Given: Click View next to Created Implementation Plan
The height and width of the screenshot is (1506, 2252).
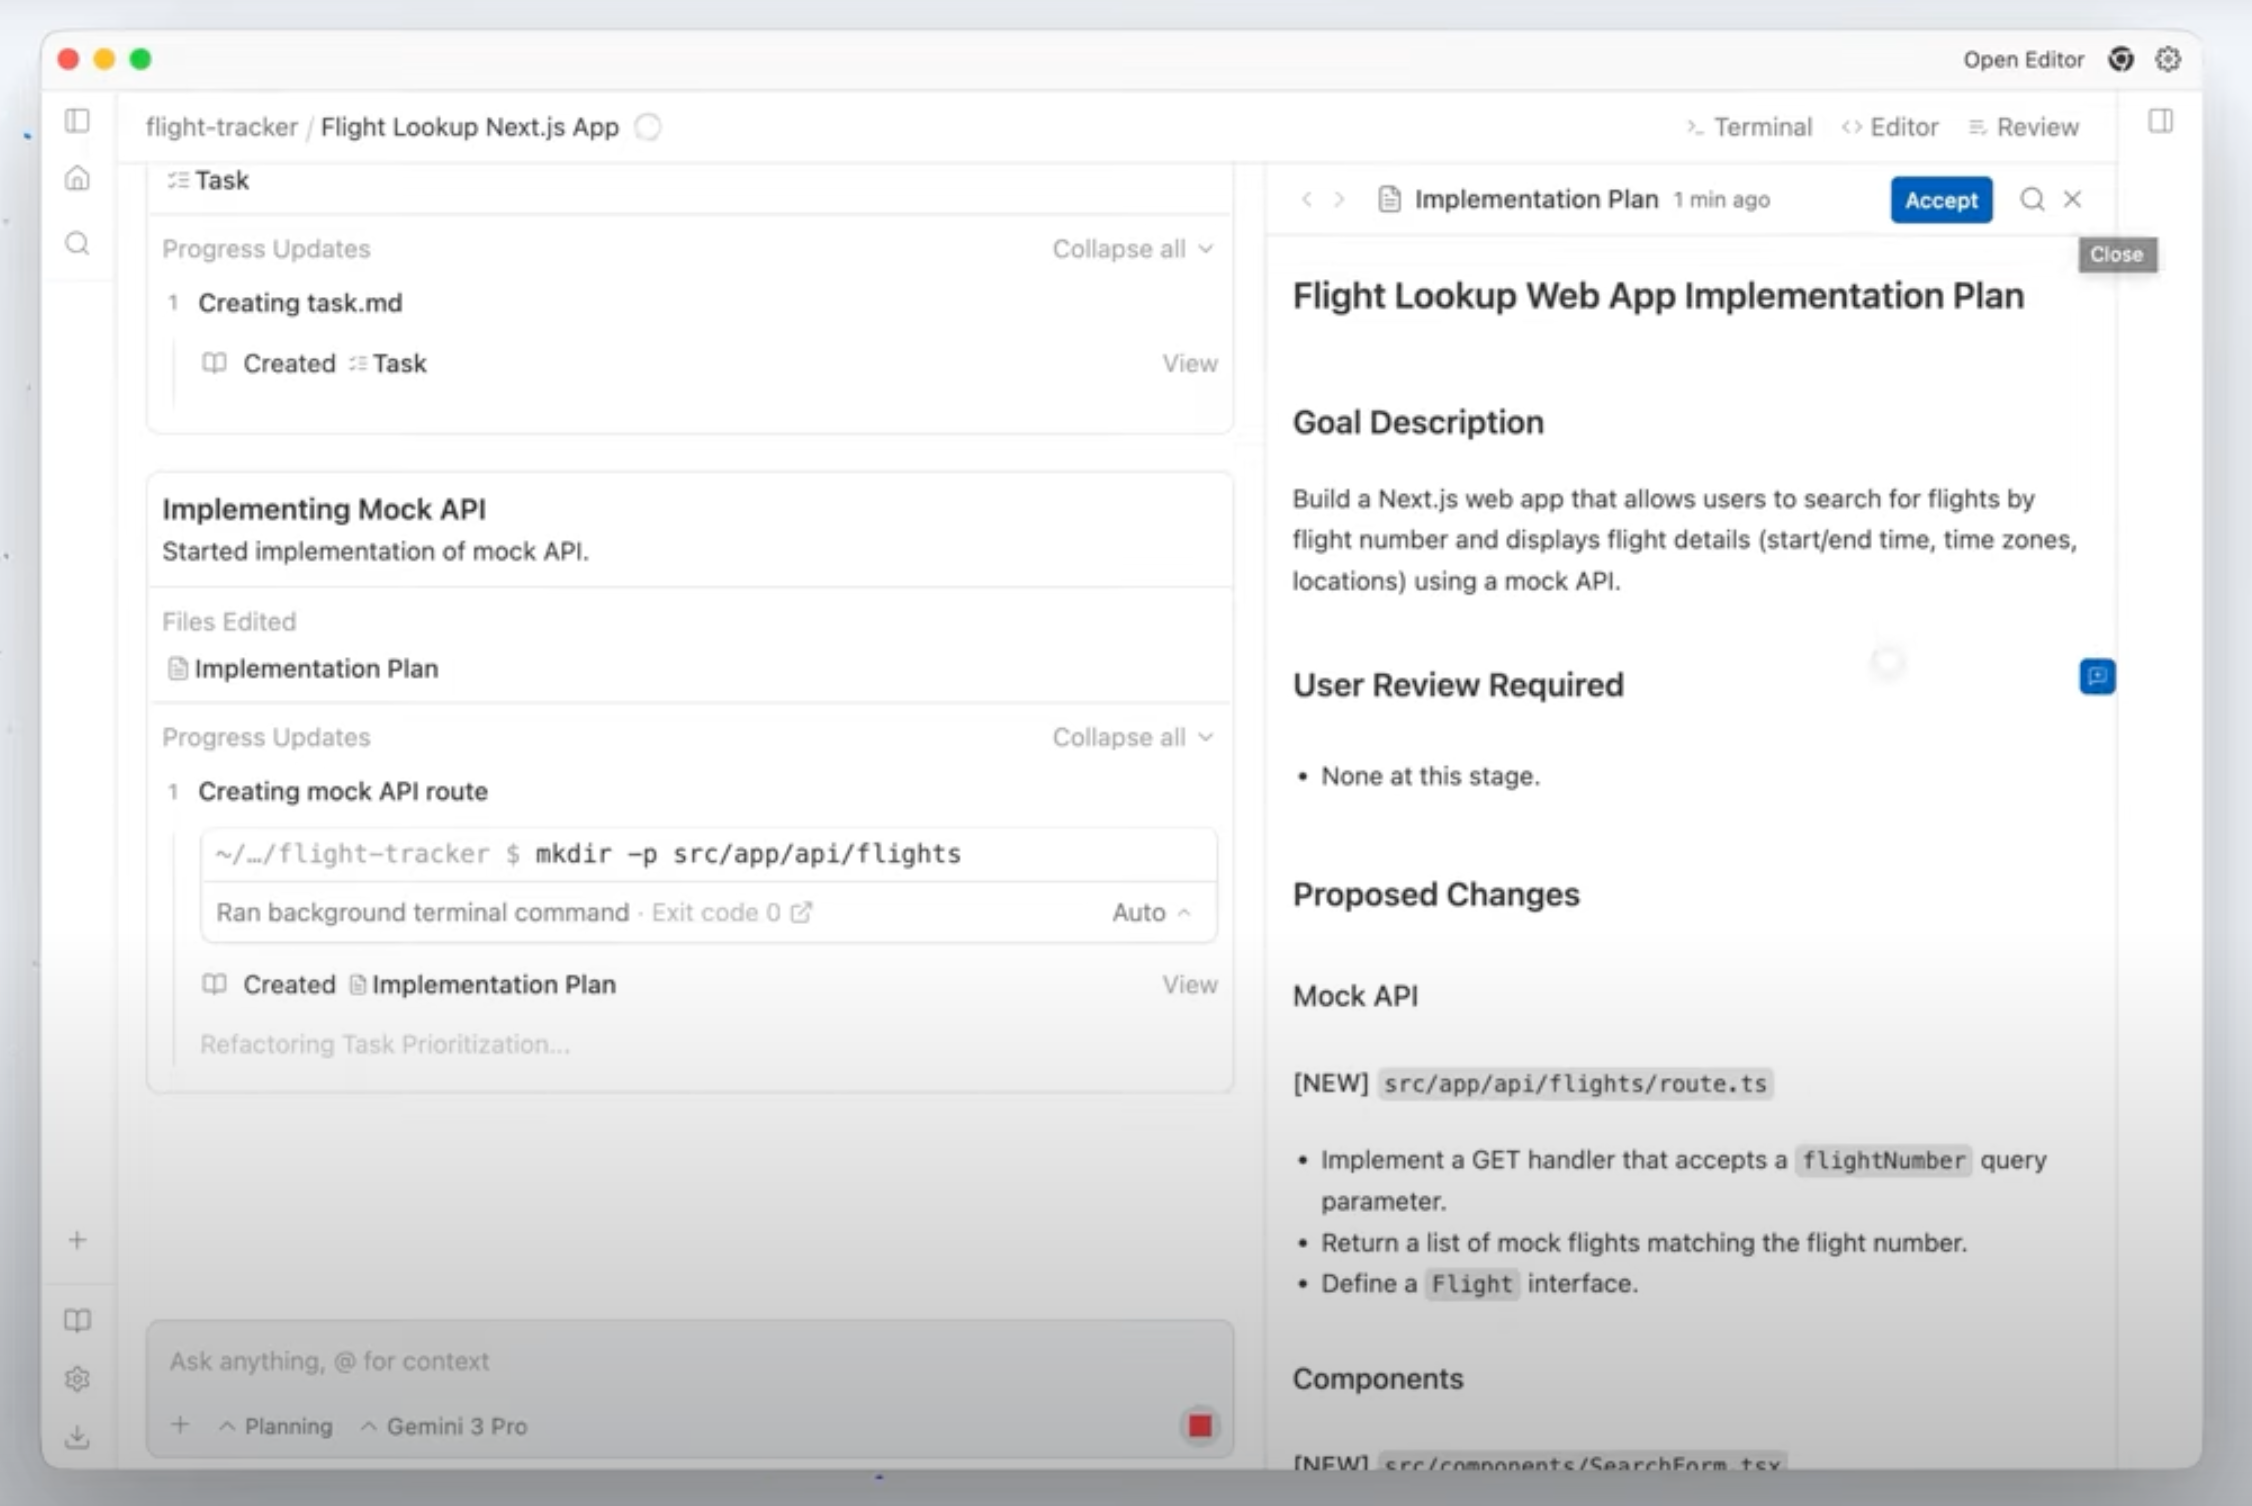Looking at the screenshot, I should pyautogui.click(x=1189, y=984).
